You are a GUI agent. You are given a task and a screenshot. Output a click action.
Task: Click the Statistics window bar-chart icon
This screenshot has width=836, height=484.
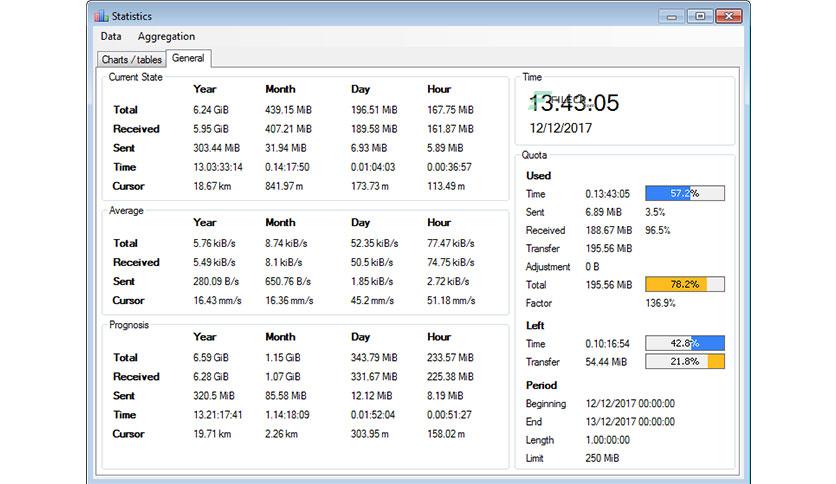pyautogui.click(x=101, y=16)
